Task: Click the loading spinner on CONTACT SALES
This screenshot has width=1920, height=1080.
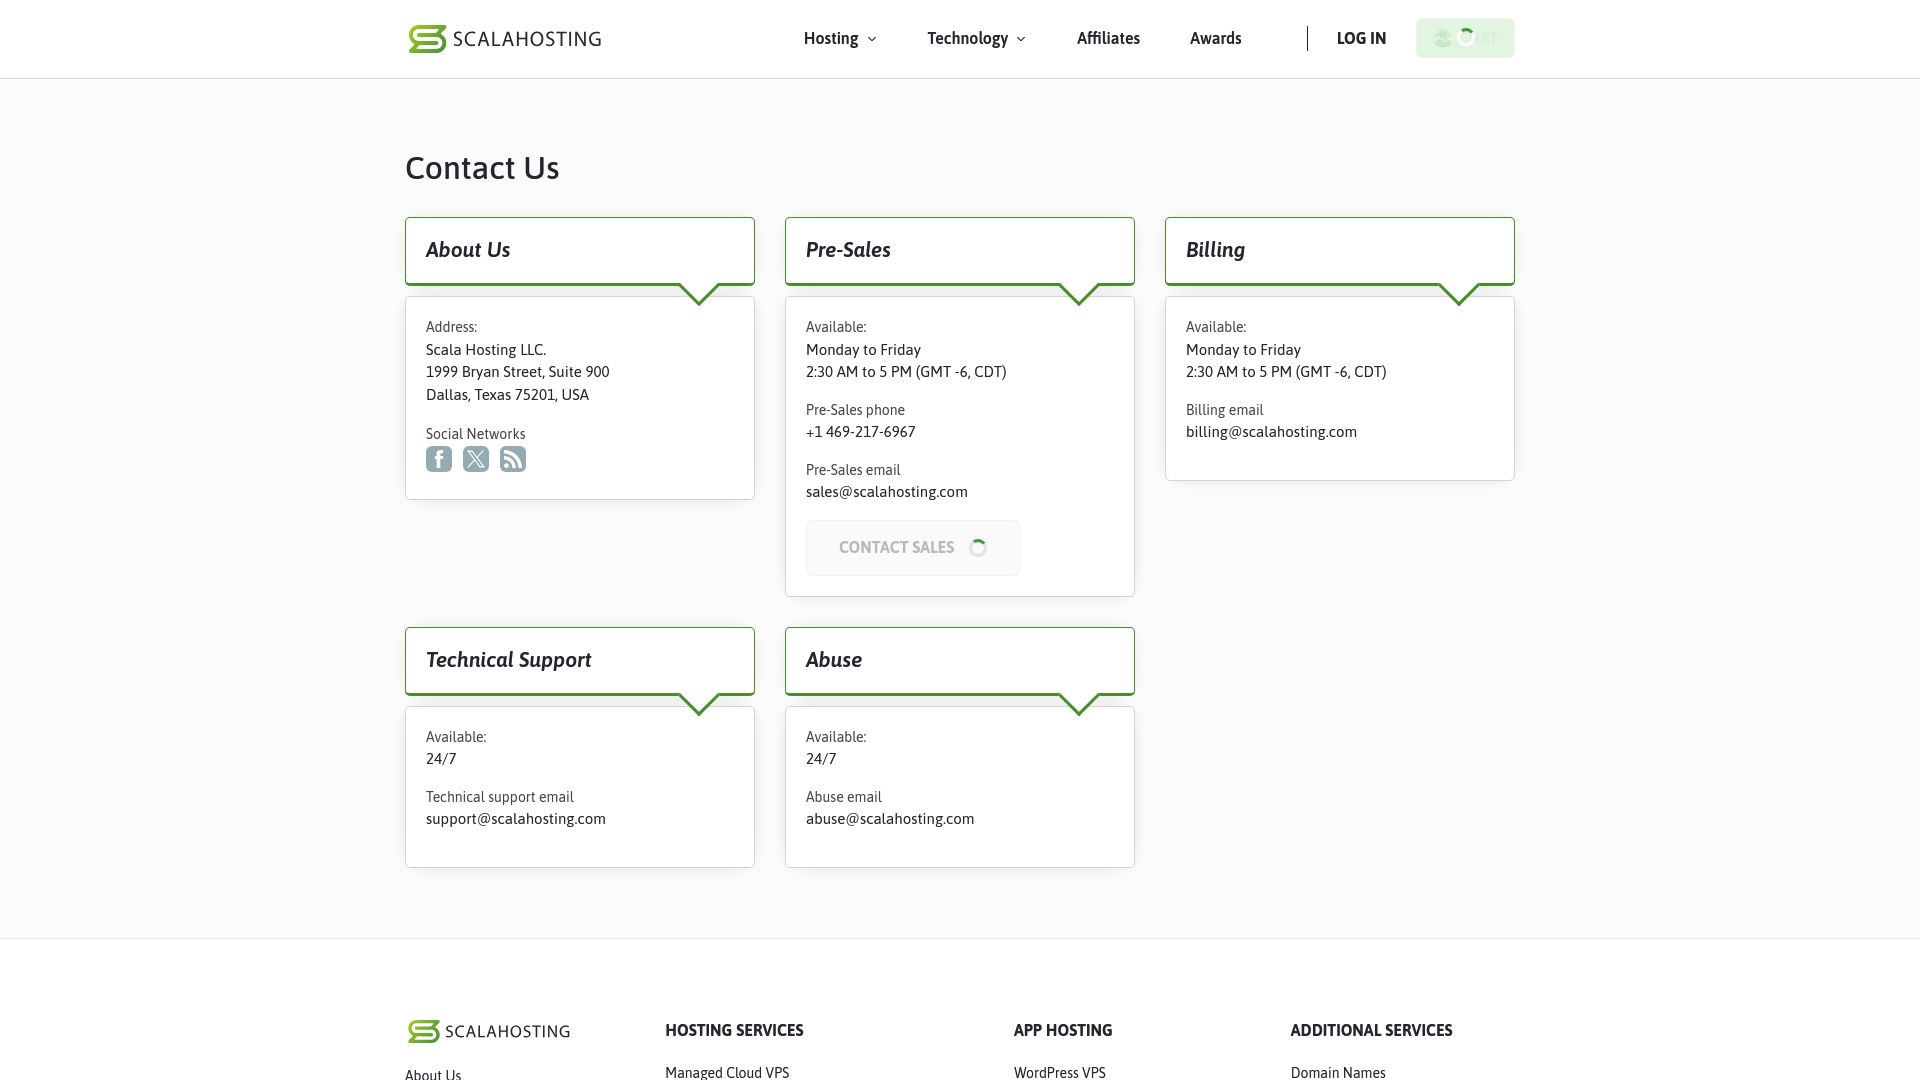Action: click(977, 547)
